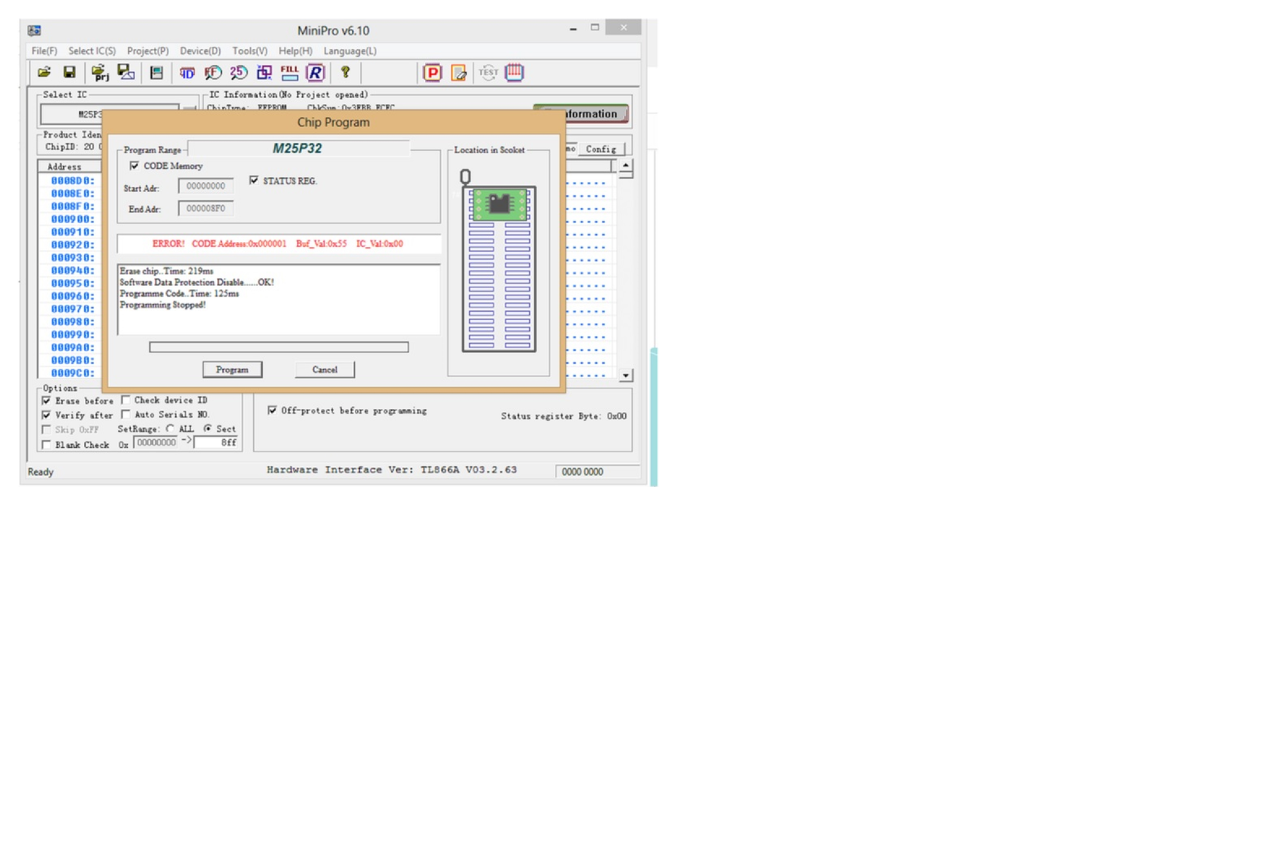Click the '0000 0000' status bar field
Image resolution: width=1280 pixels, height=853 pixels.
tap(597, 471)
